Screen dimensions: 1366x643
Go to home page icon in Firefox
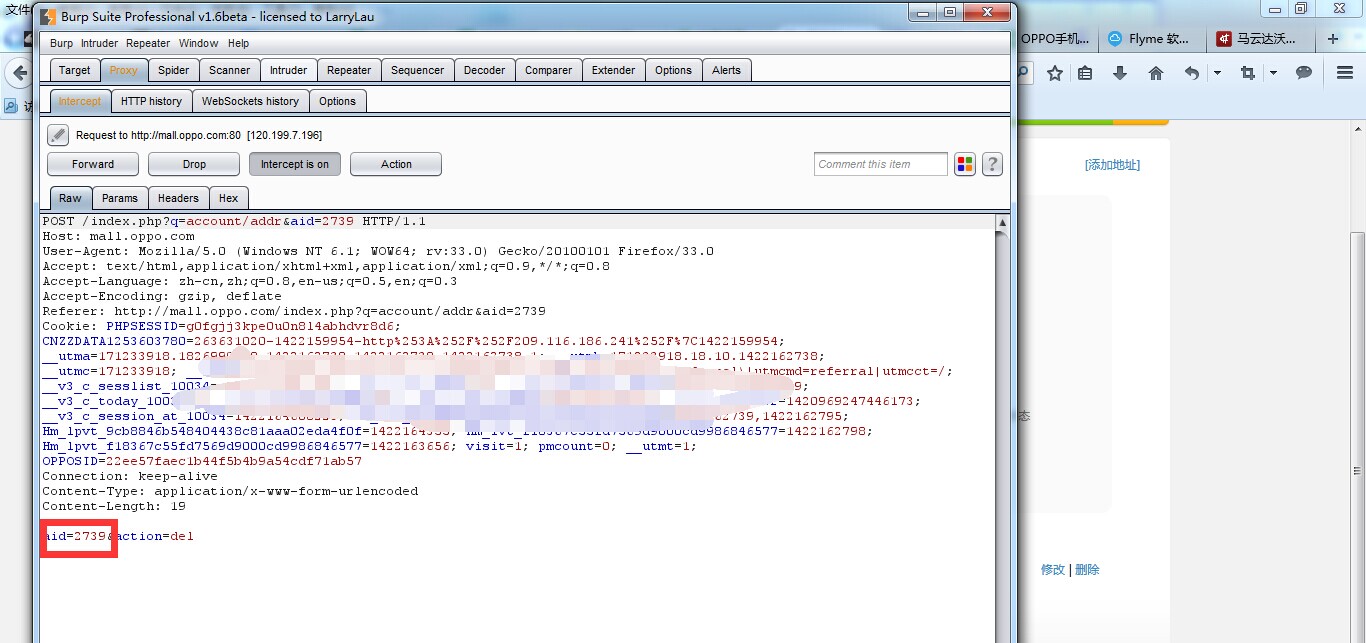pyautogui.click(x=1156, y=73)
